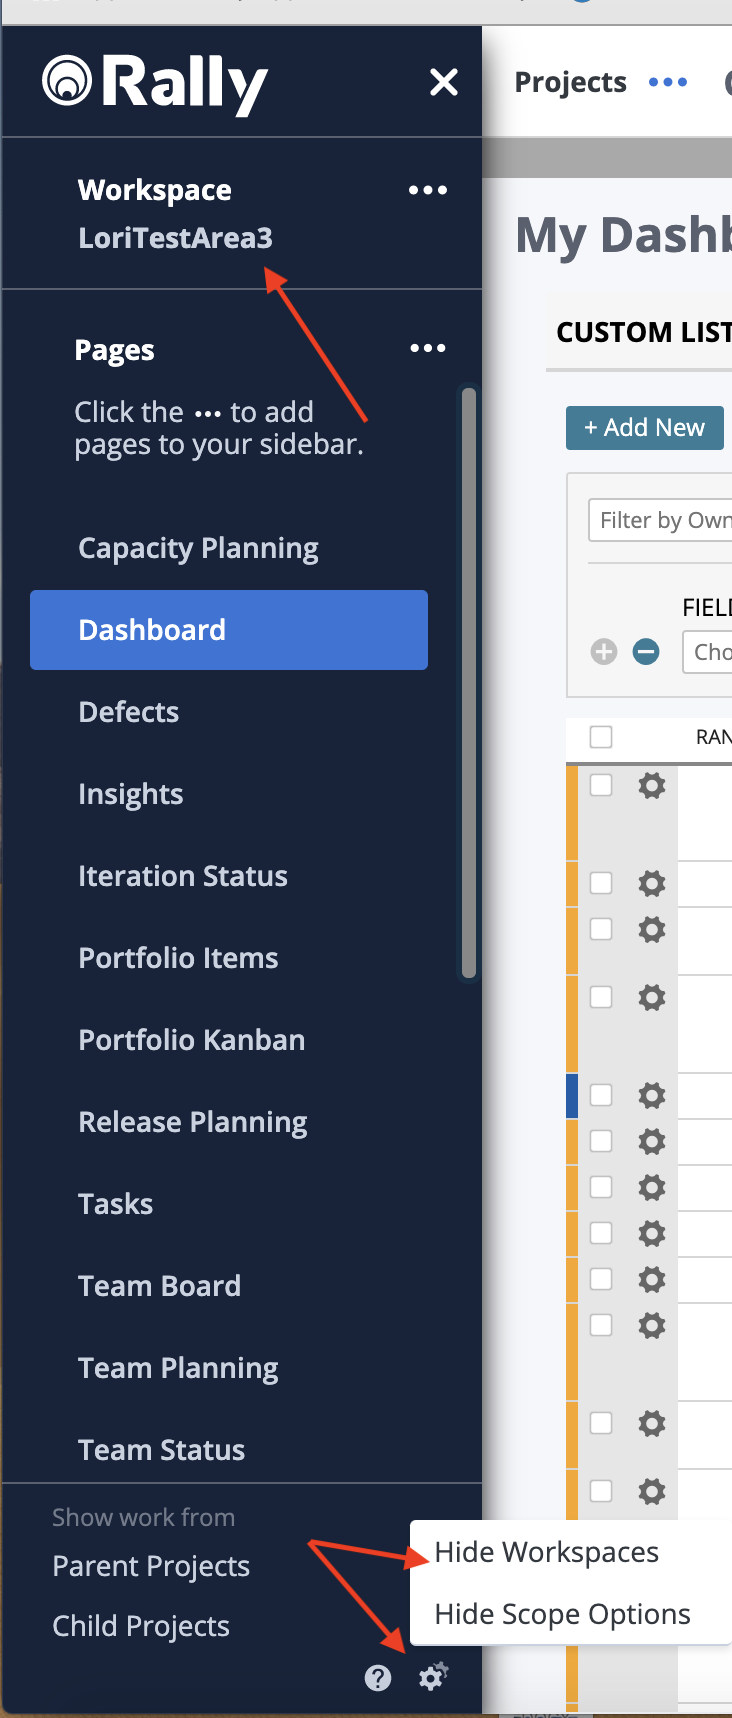Screen dimensions: 732x1718
Task: Check the last row checkbox in list
Action: click(601, 1491)
